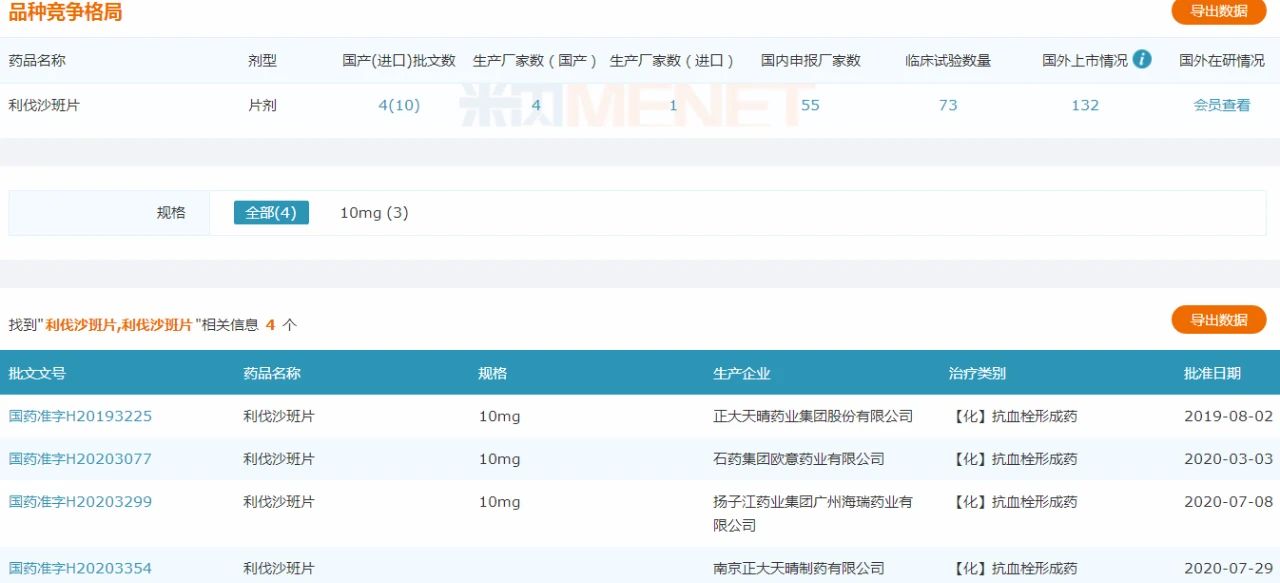Open approval number 国药准字H20193225

click(x=80, y=416)
